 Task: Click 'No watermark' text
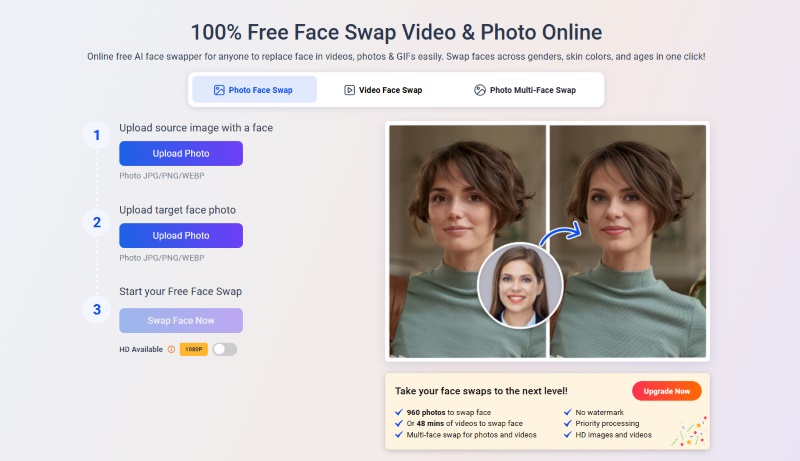point(599,412)
